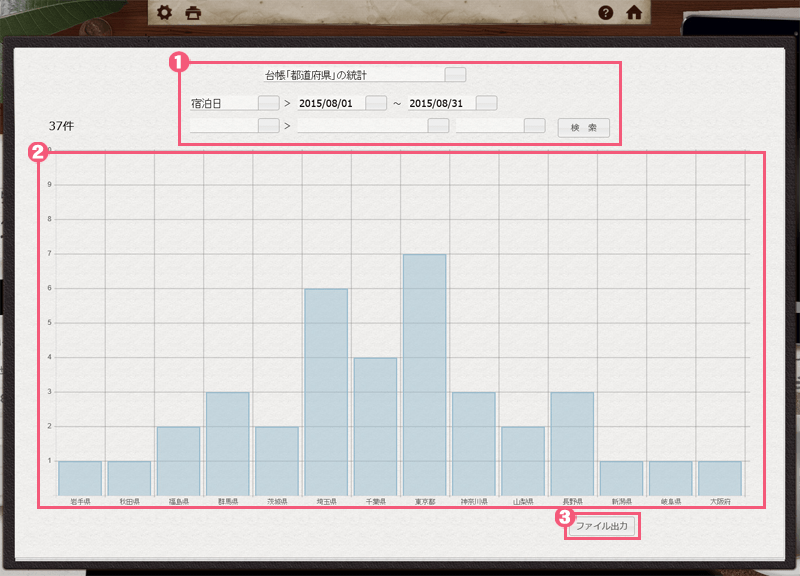Select the 埼玉県 bar in chart

(x=326, y=391)
